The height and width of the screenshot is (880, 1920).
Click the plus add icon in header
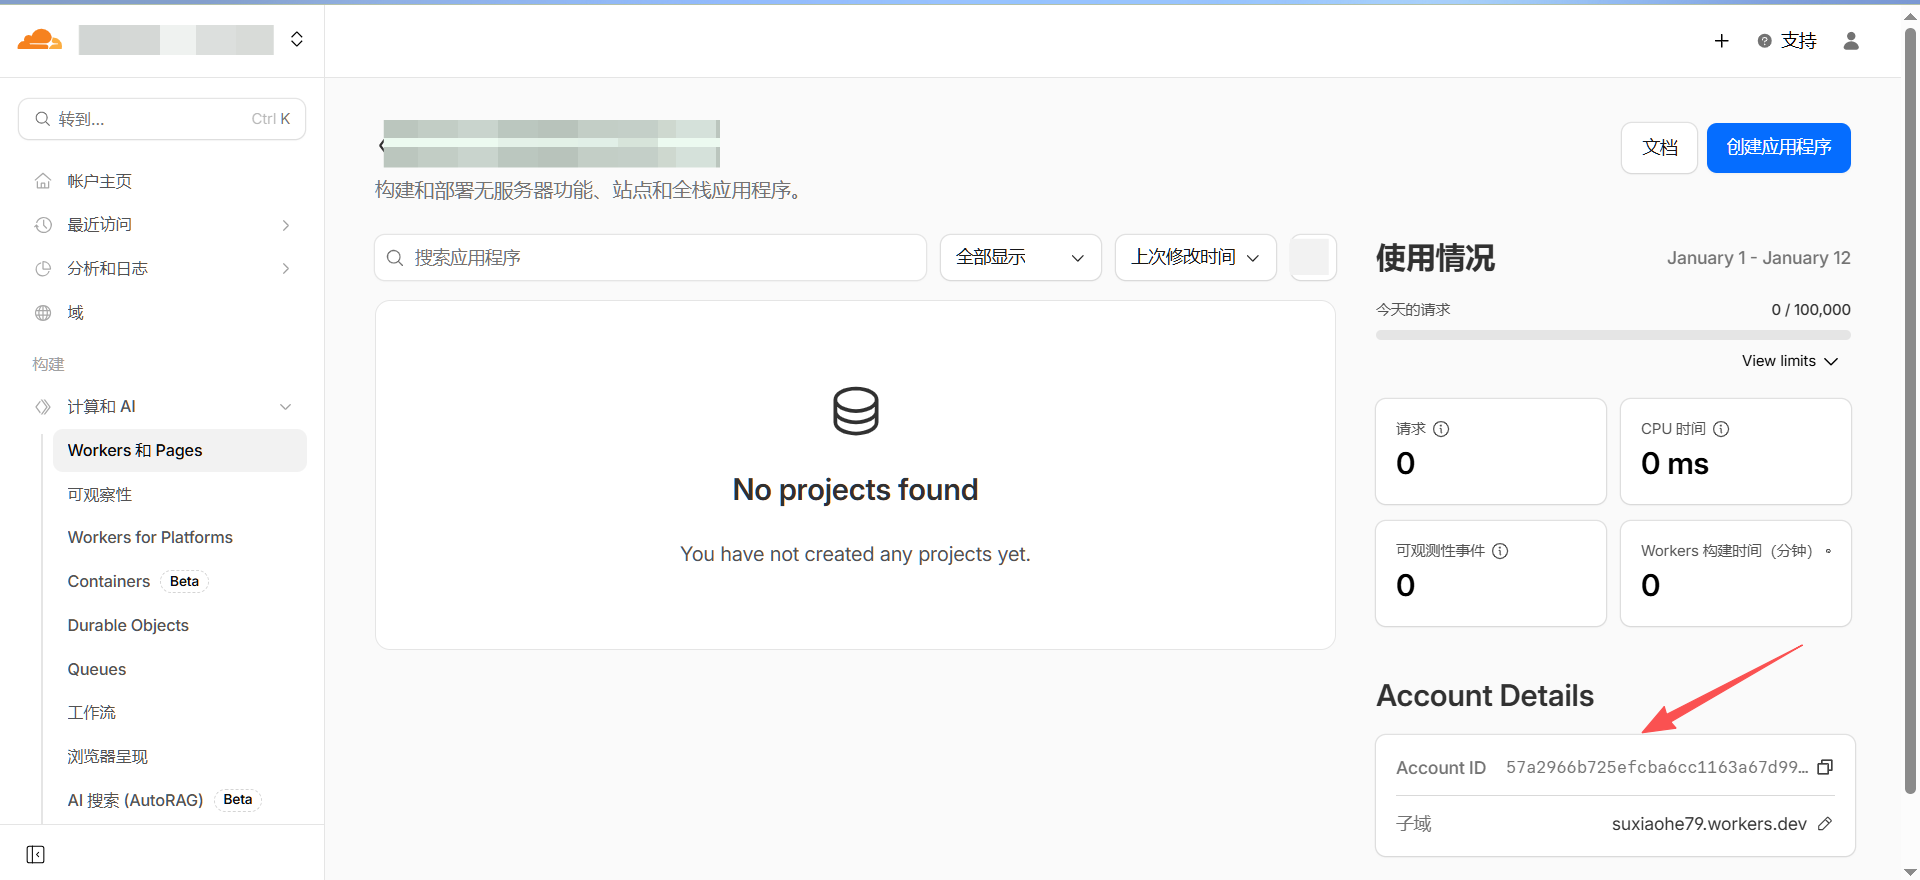[1721, 41]
